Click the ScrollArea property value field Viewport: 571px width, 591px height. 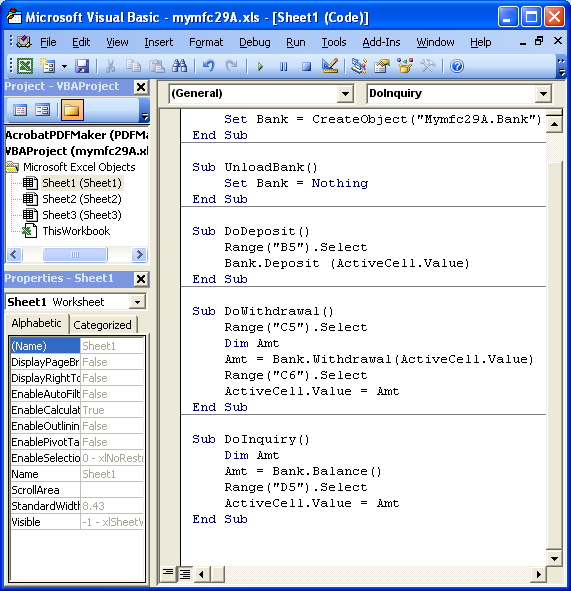(x=112, y=490)
